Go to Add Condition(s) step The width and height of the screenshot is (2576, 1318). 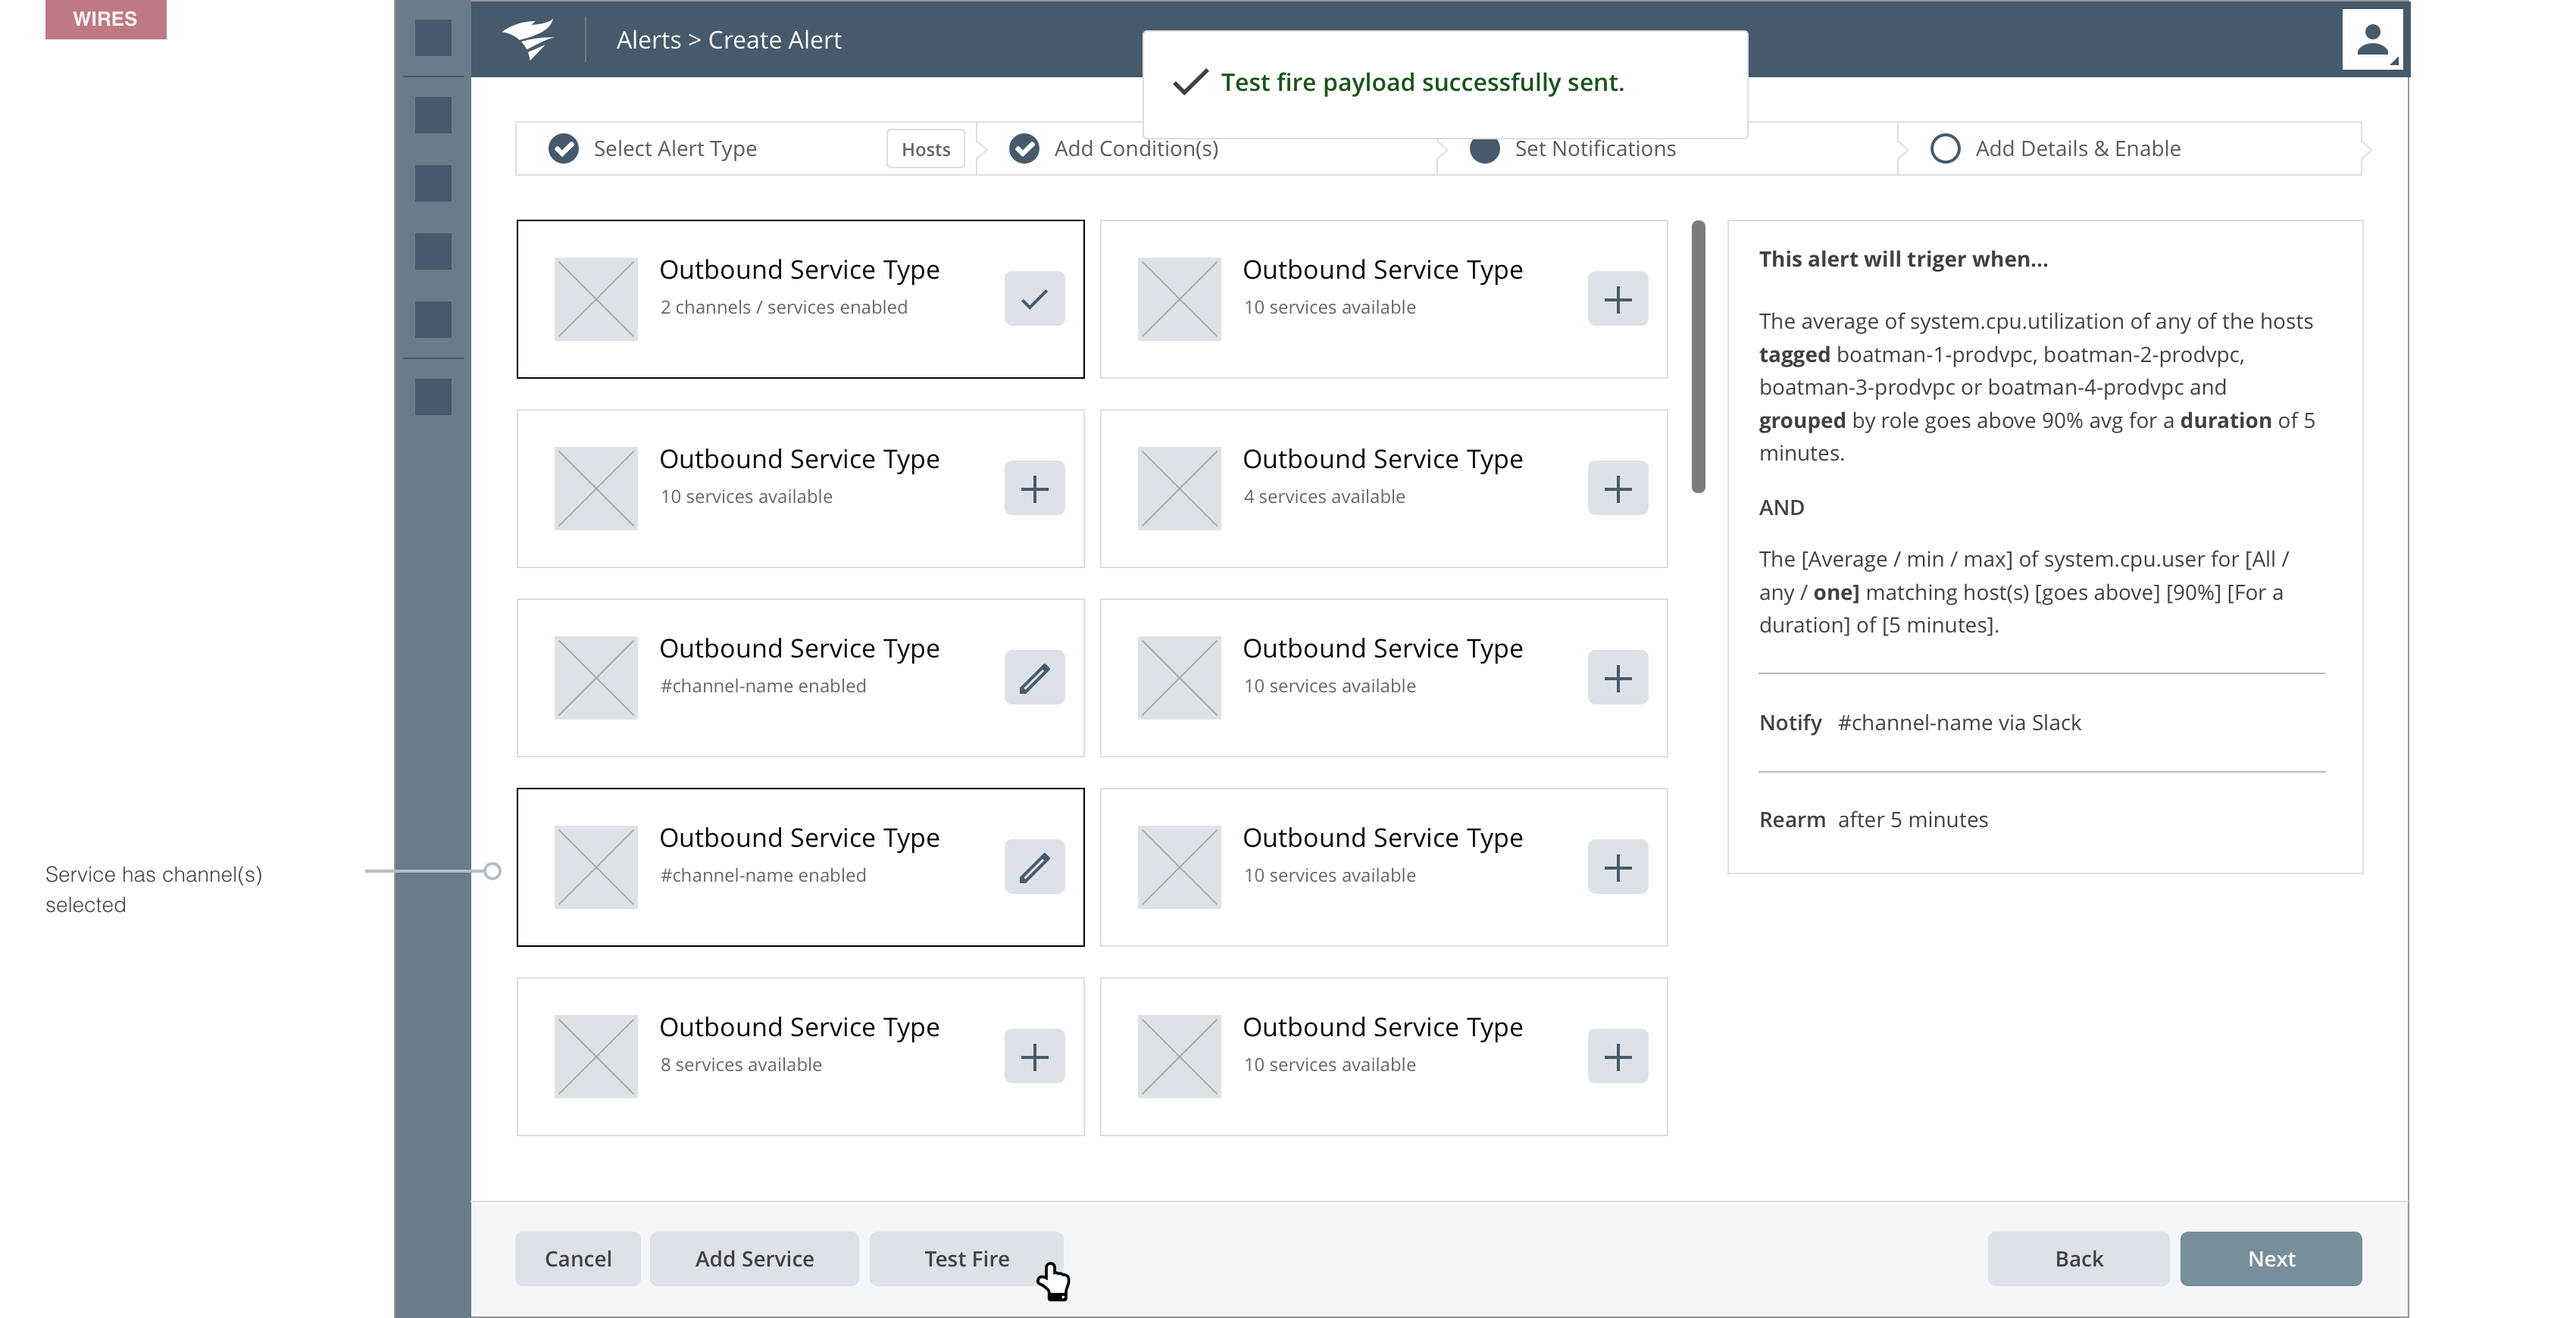(x=1135, y=149)
